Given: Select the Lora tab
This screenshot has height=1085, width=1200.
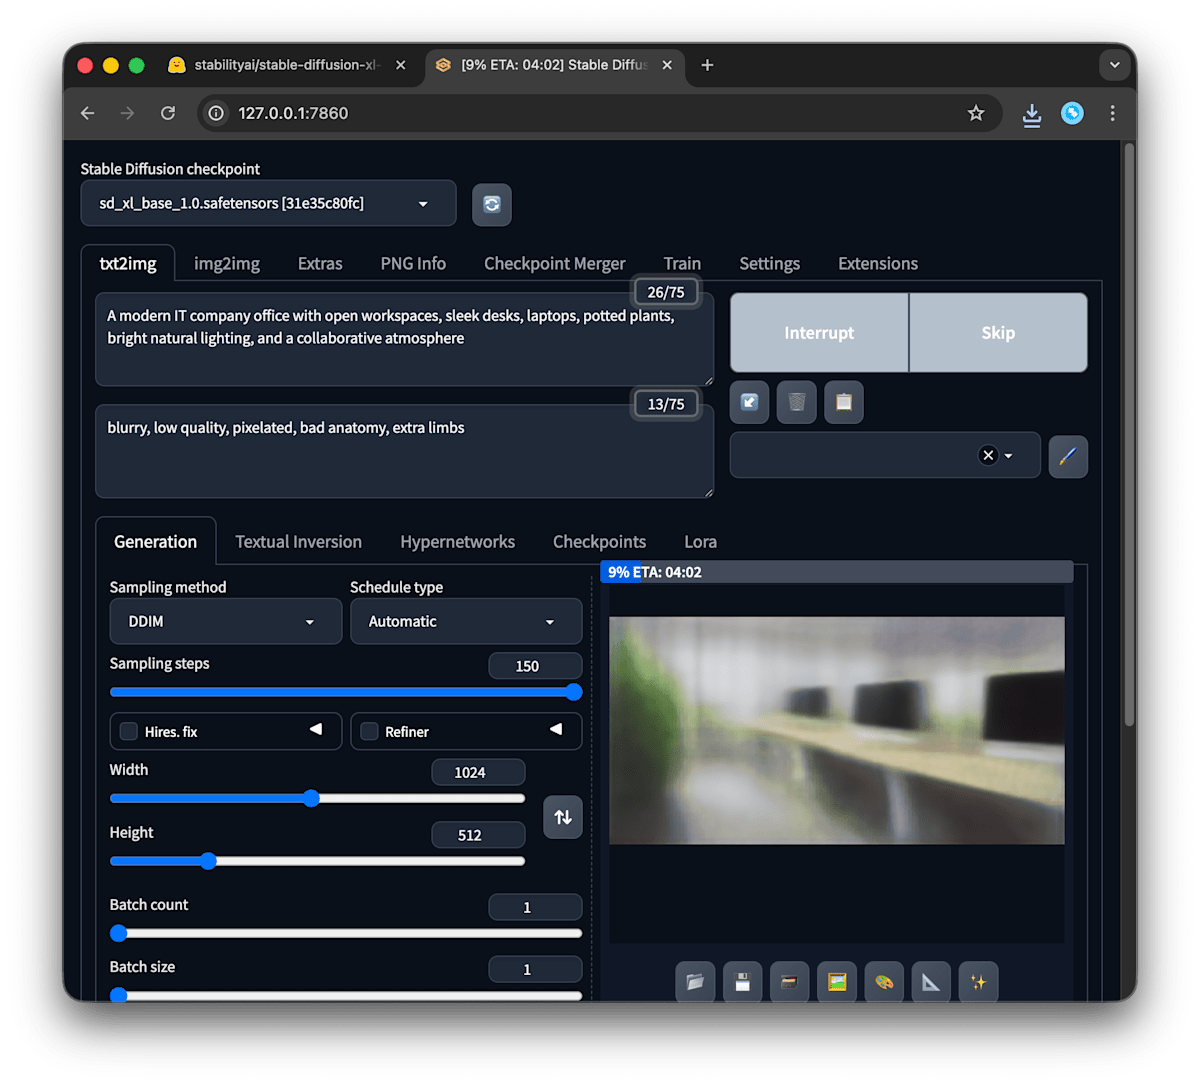Looking at the screenshot, I should [700, 542].
